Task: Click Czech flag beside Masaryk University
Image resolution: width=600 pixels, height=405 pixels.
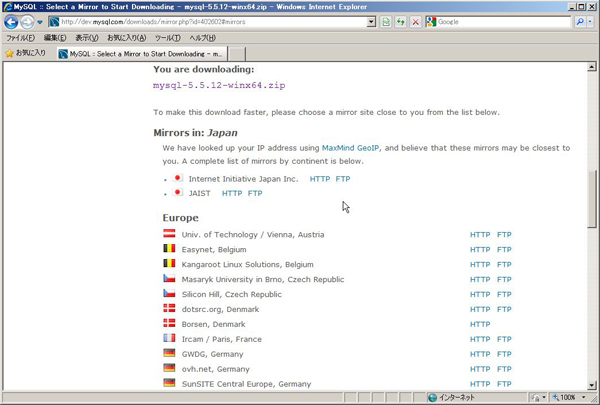Action: tap(169, 278)
